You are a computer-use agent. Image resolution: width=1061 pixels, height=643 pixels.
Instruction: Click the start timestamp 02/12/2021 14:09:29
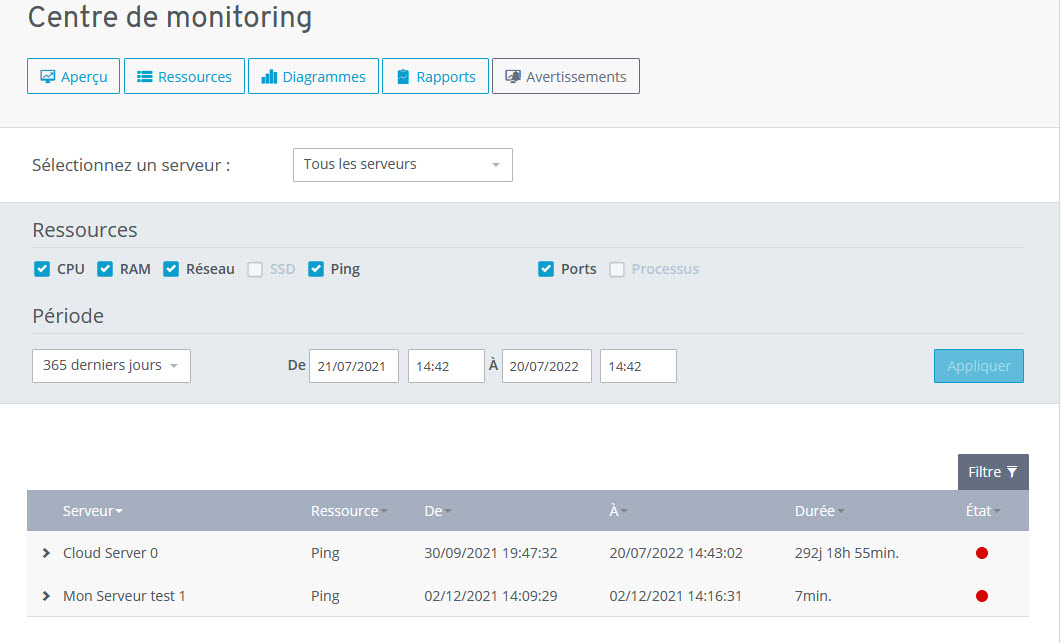tap(491, 596)
